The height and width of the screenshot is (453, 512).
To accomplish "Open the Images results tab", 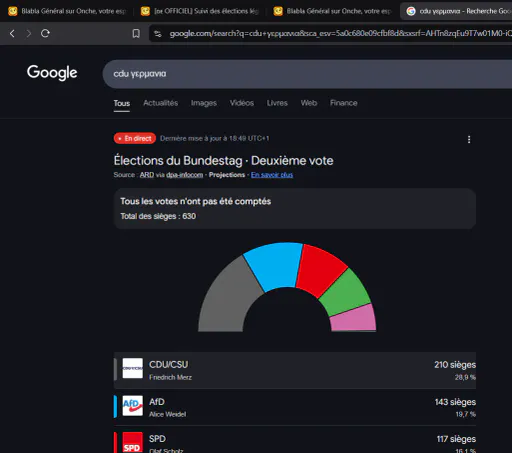I will click(204, 103).
